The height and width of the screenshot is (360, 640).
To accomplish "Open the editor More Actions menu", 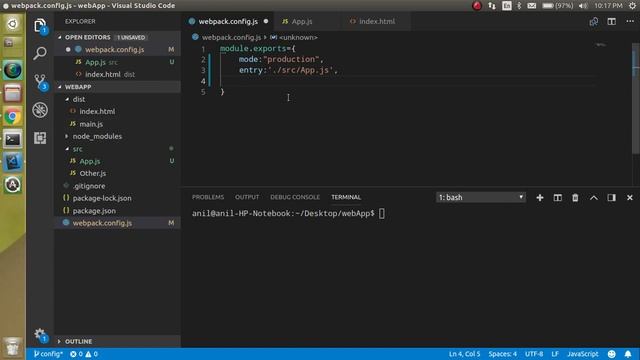I will [x=630, y=21].
